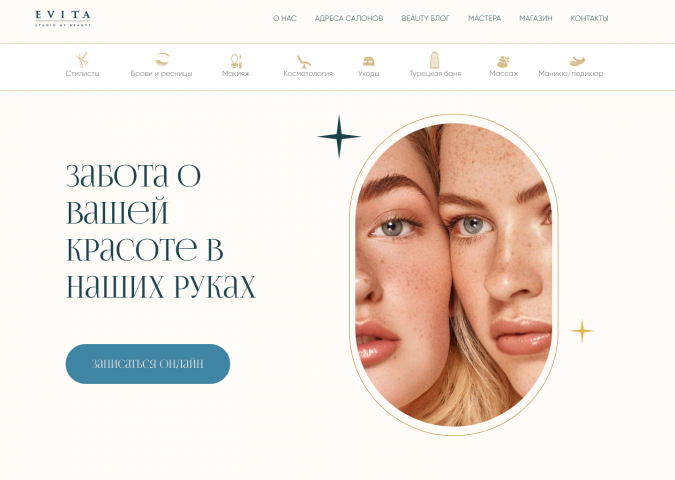Go to the КОНТАКТЫ page
The width and height of the screenshot is (675, 480).
tap(589, 19)
